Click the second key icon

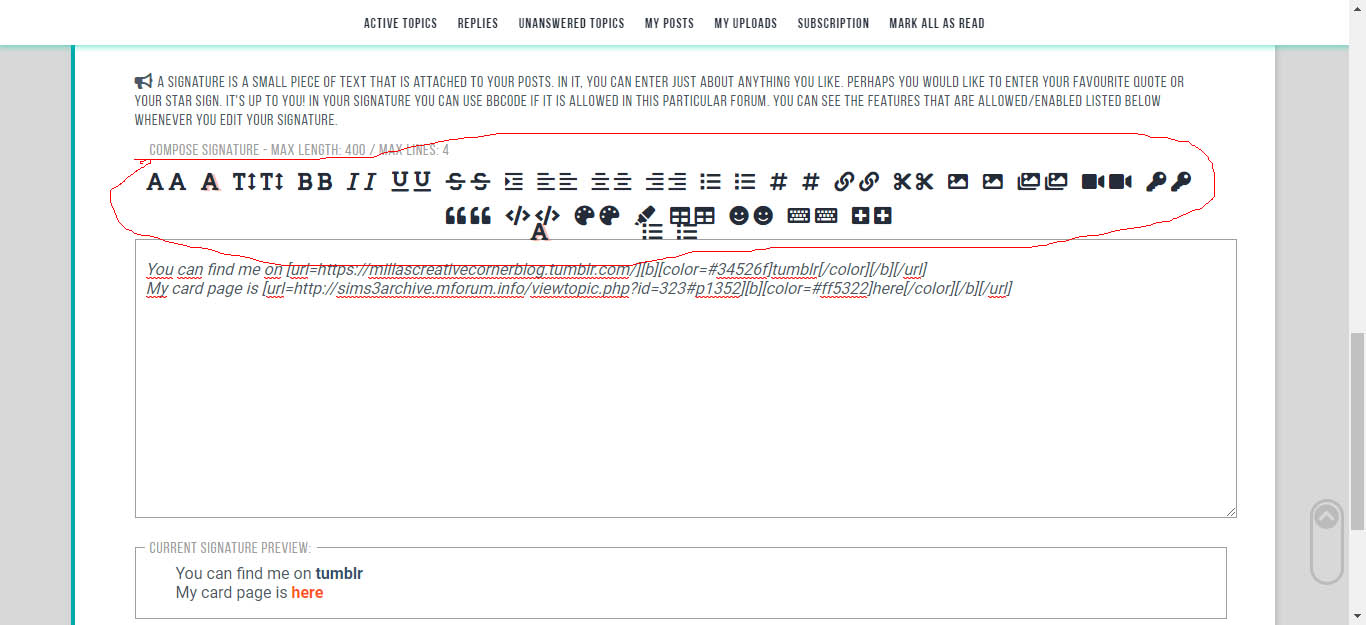tap(1181, 182)
